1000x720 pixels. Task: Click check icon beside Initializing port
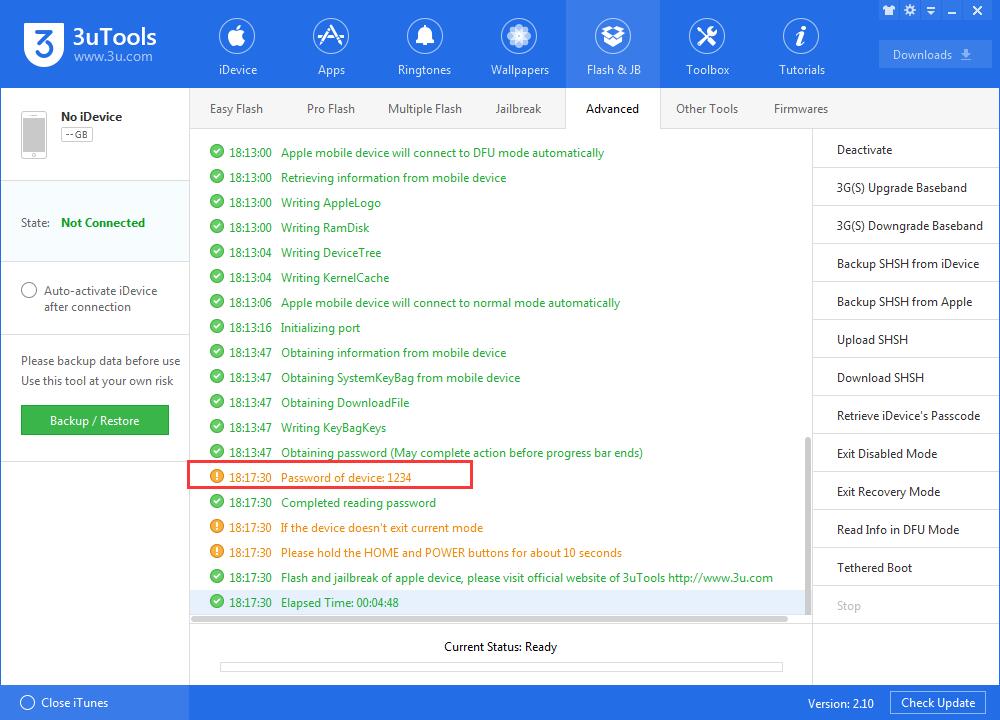click(x=217, y=327)
